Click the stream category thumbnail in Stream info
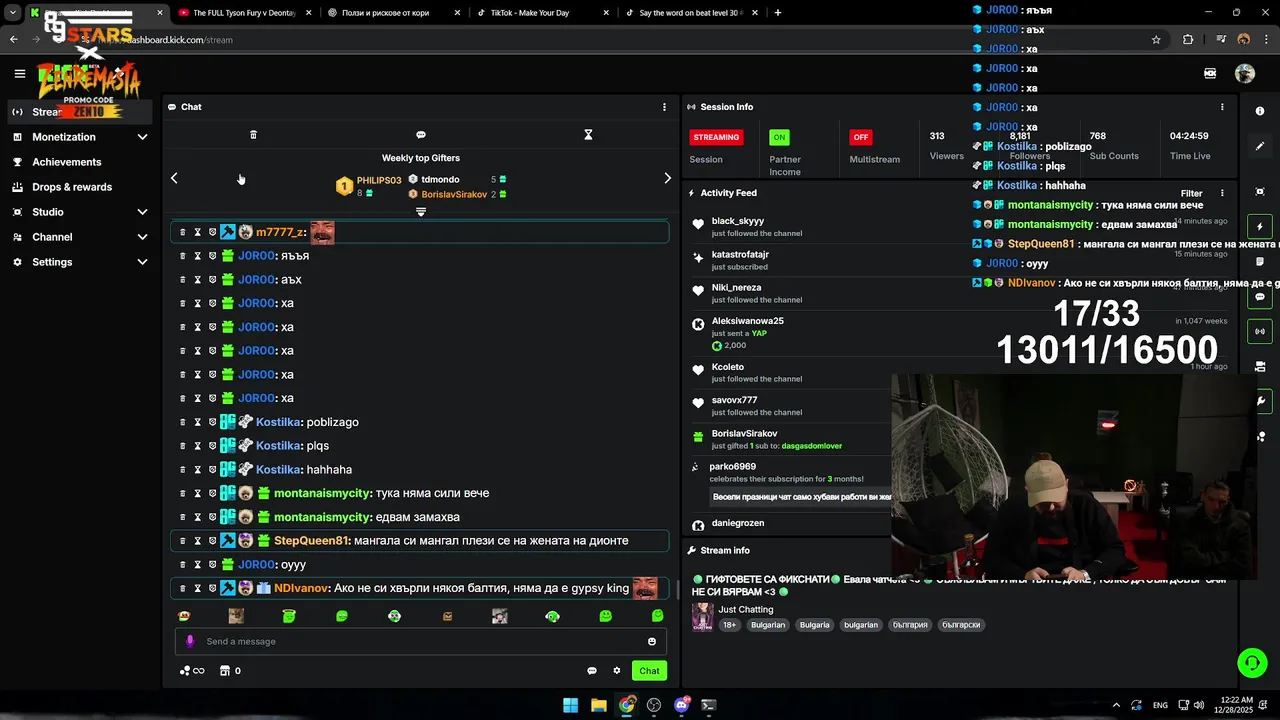 pyautogui.click(x=703, y=616)
